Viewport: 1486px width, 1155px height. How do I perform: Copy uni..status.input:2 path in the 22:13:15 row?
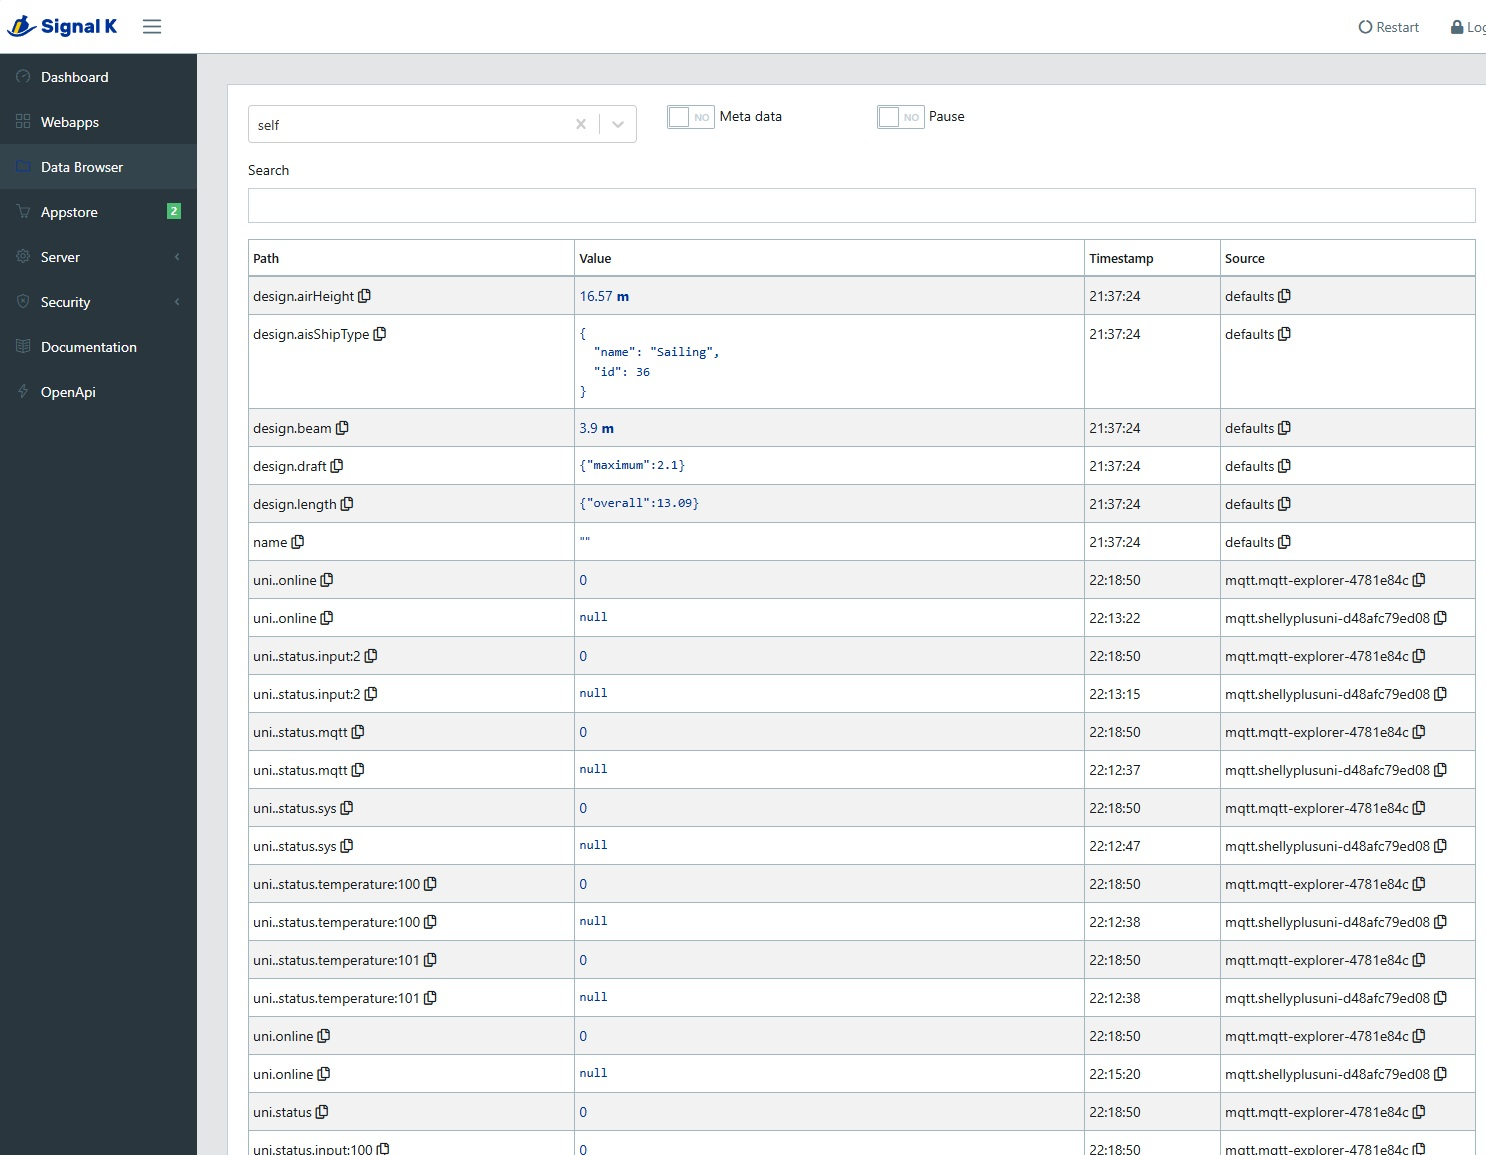371,694
